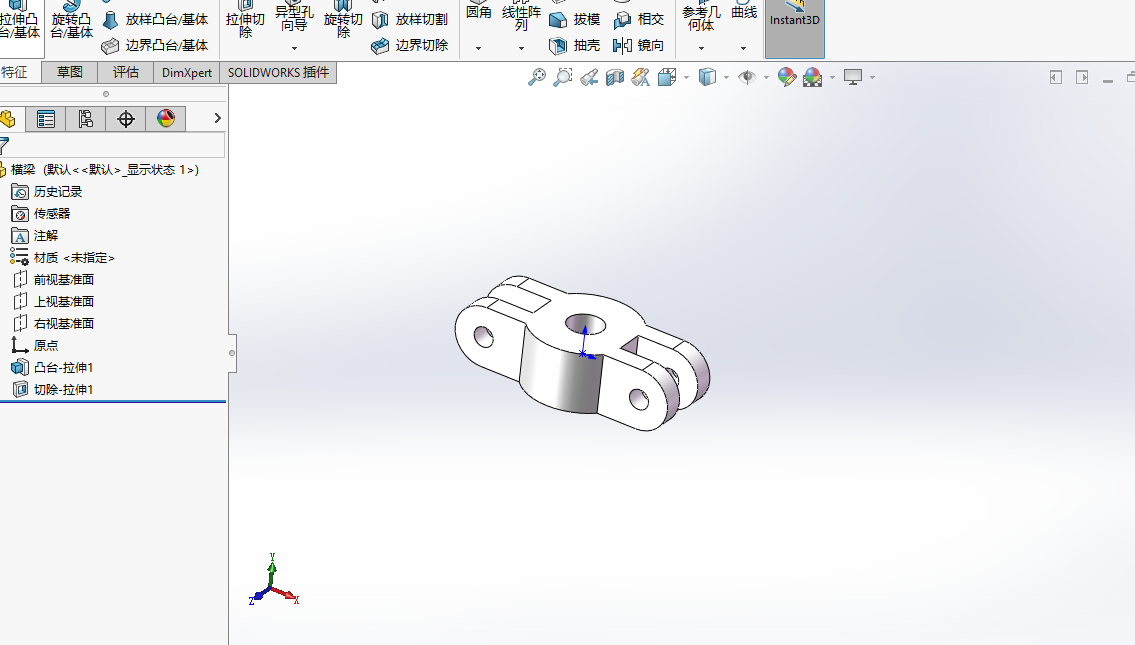
Task: Select the 凸台-拉伸1 feature
Action: click(63, 368)
